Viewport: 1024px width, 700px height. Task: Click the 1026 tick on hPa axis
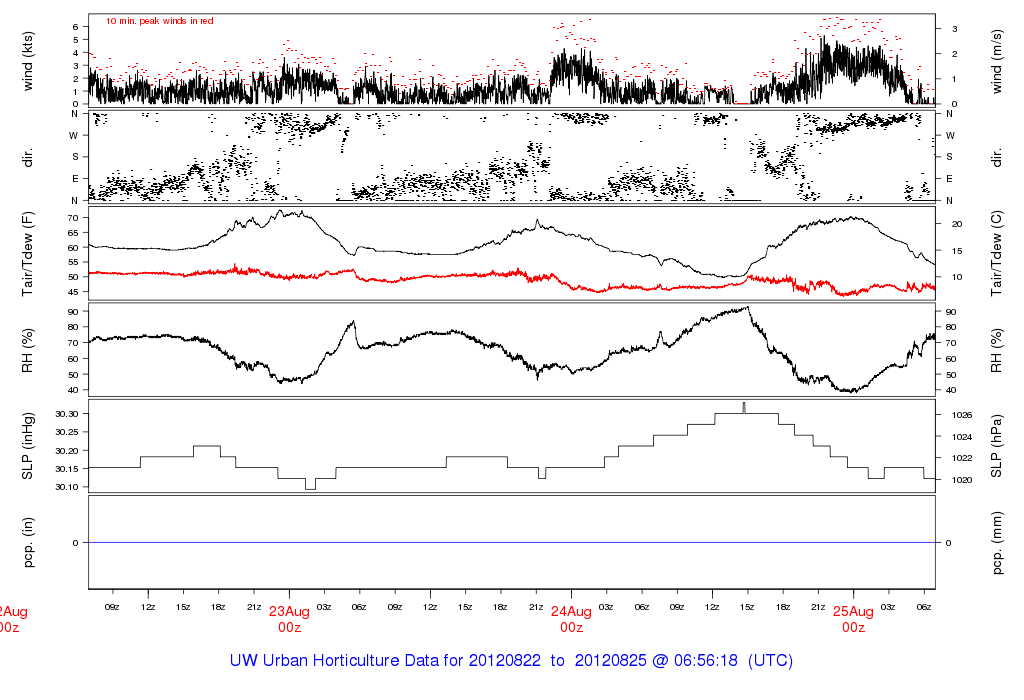coord(962,415)
